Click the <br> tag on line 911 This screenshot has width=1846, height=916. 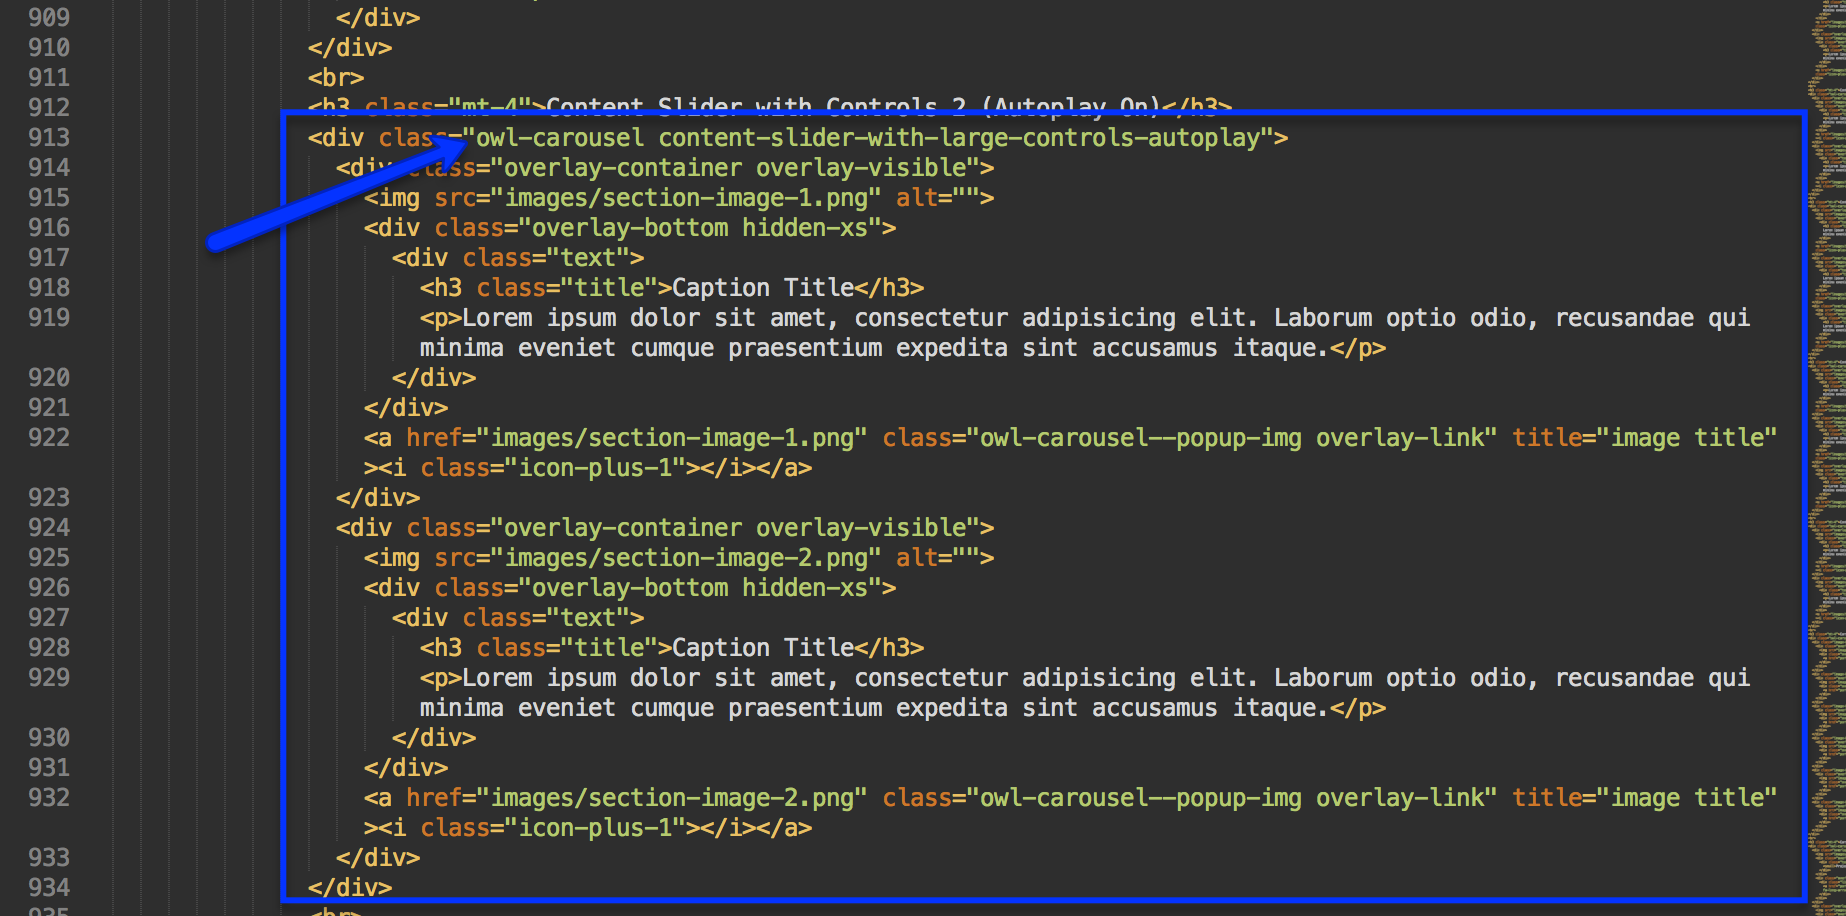point(336,78)
